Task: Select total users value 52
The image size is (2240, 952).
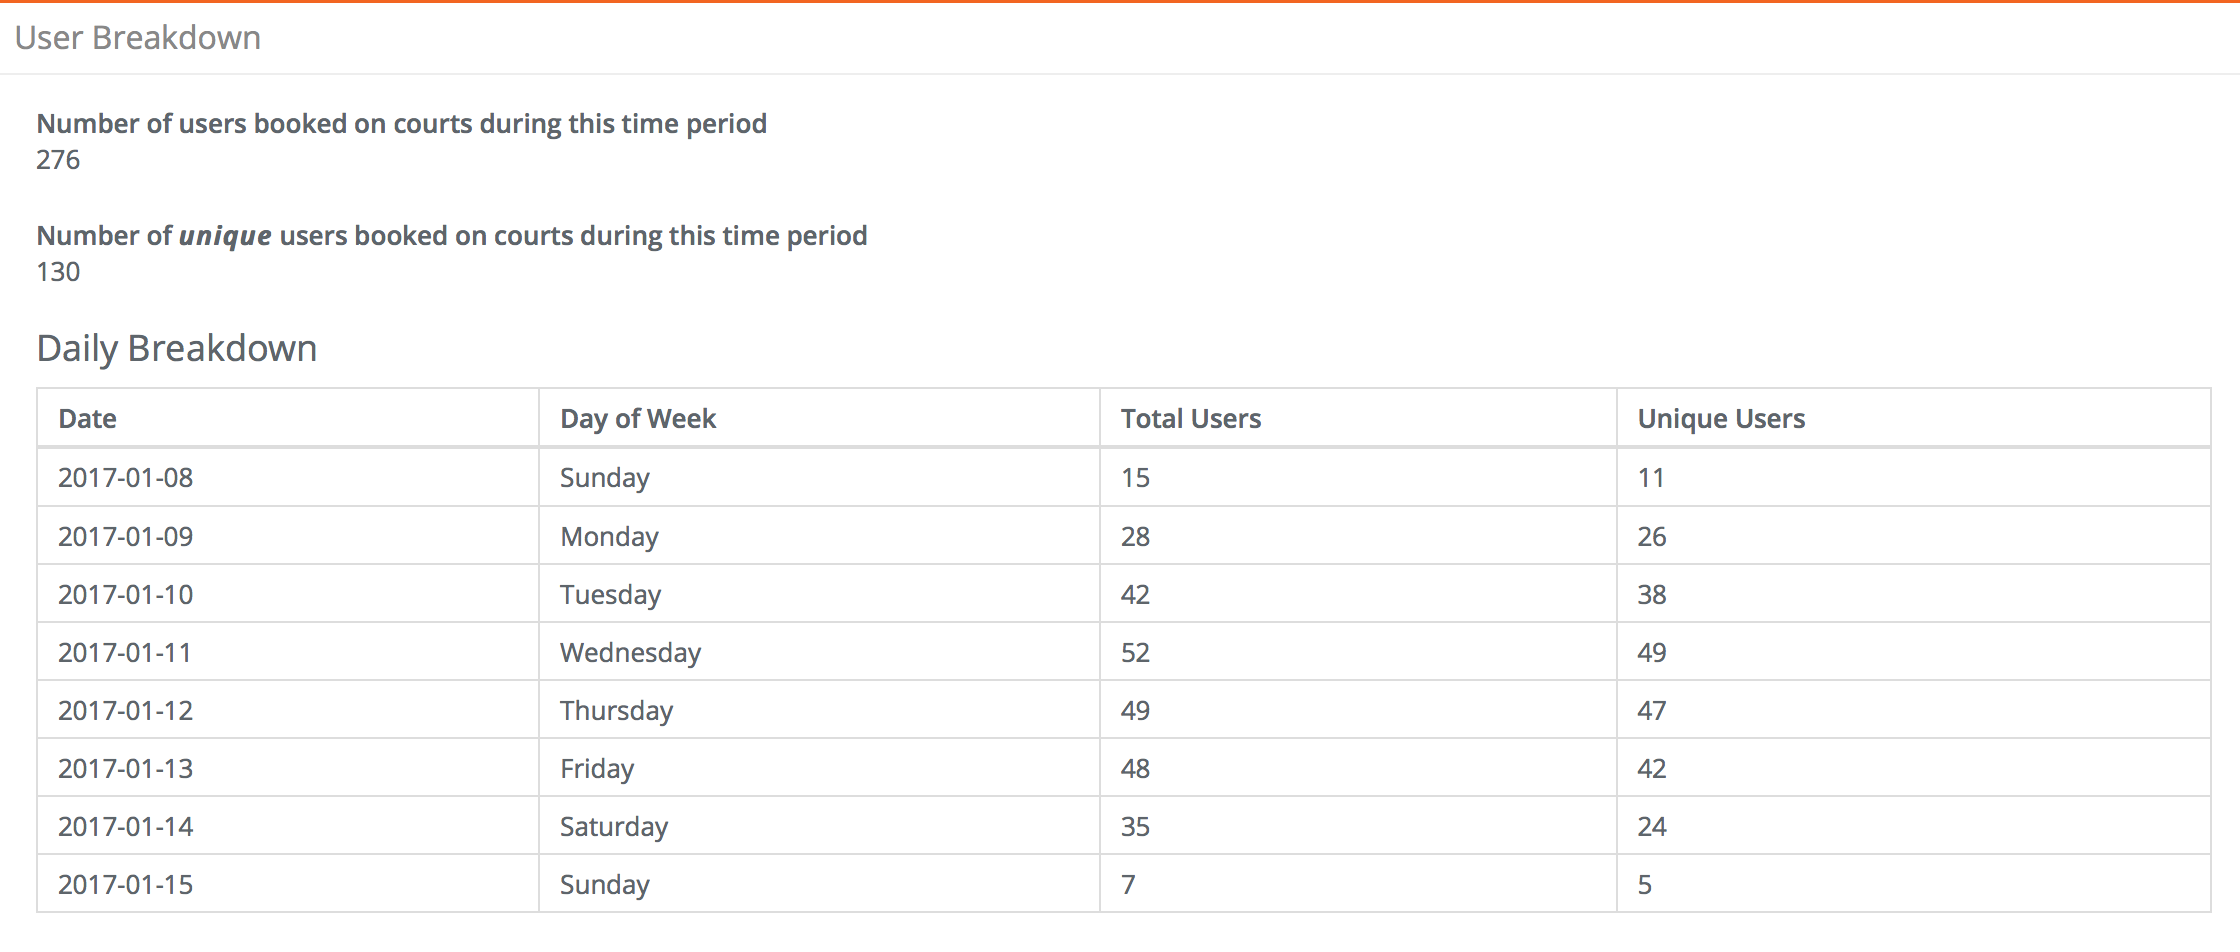Action: click(1135, 652)
